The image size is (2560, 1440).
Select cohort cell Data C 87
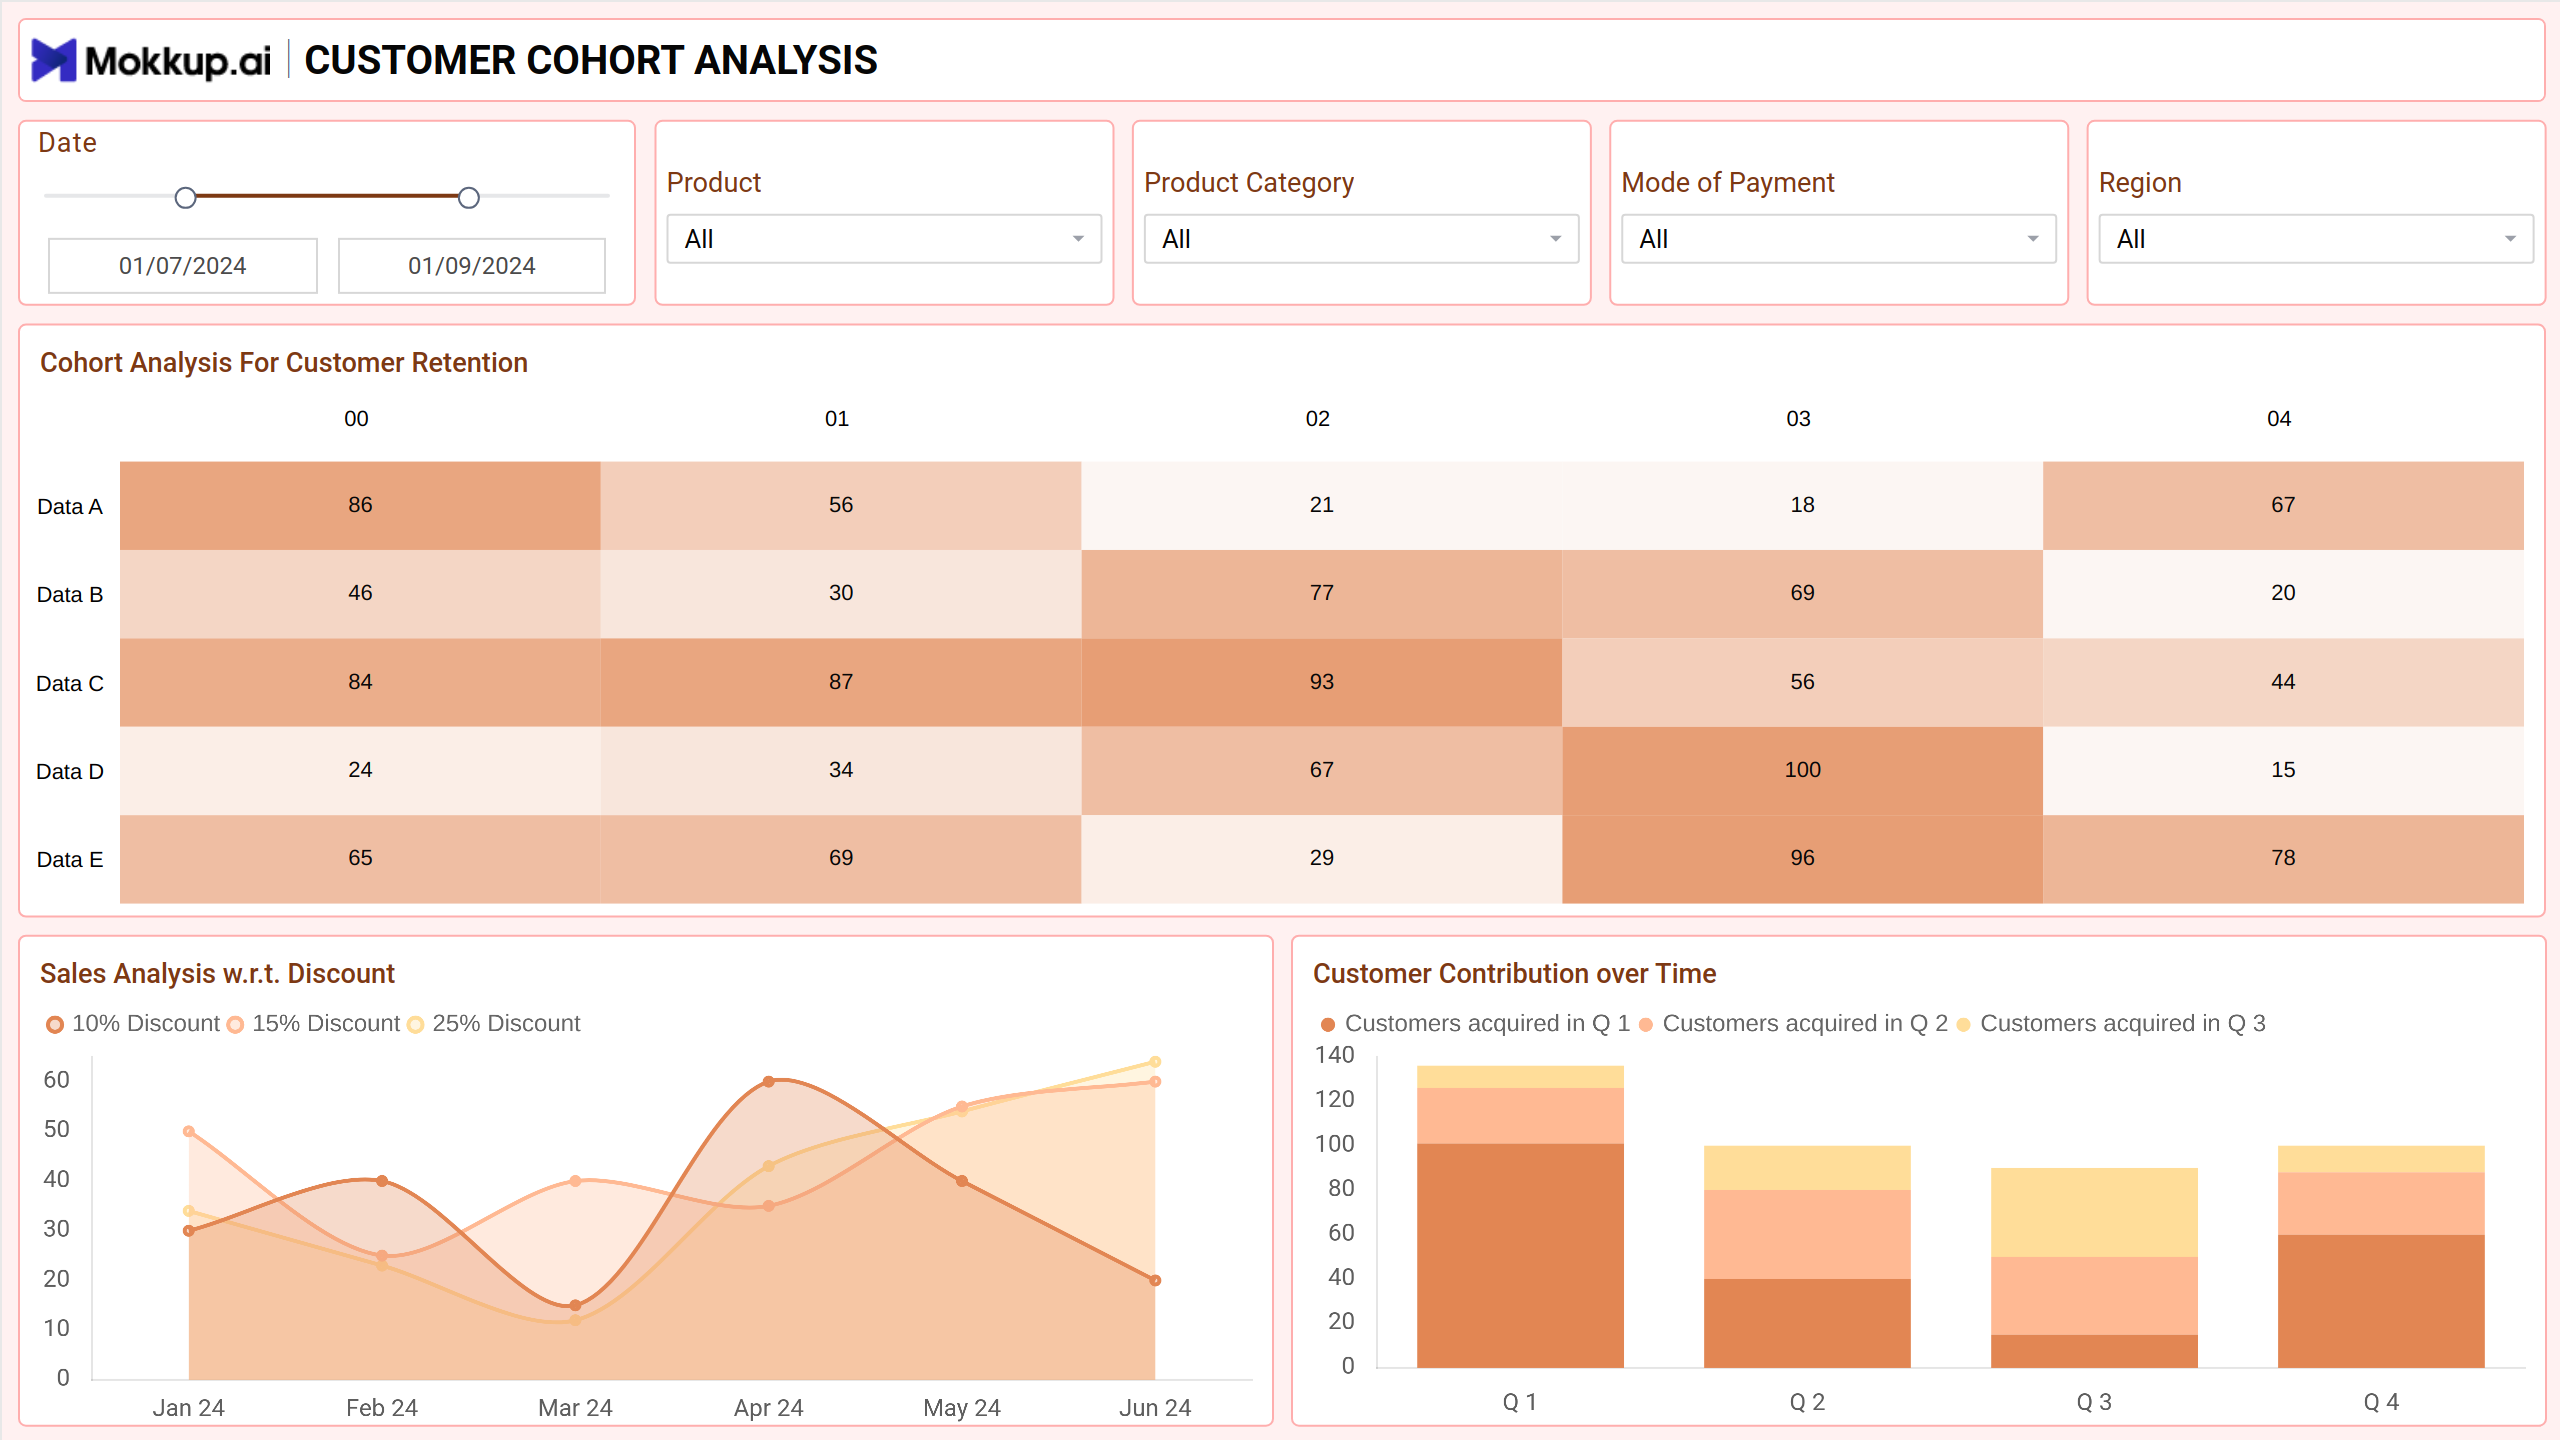tap(840, 682)
